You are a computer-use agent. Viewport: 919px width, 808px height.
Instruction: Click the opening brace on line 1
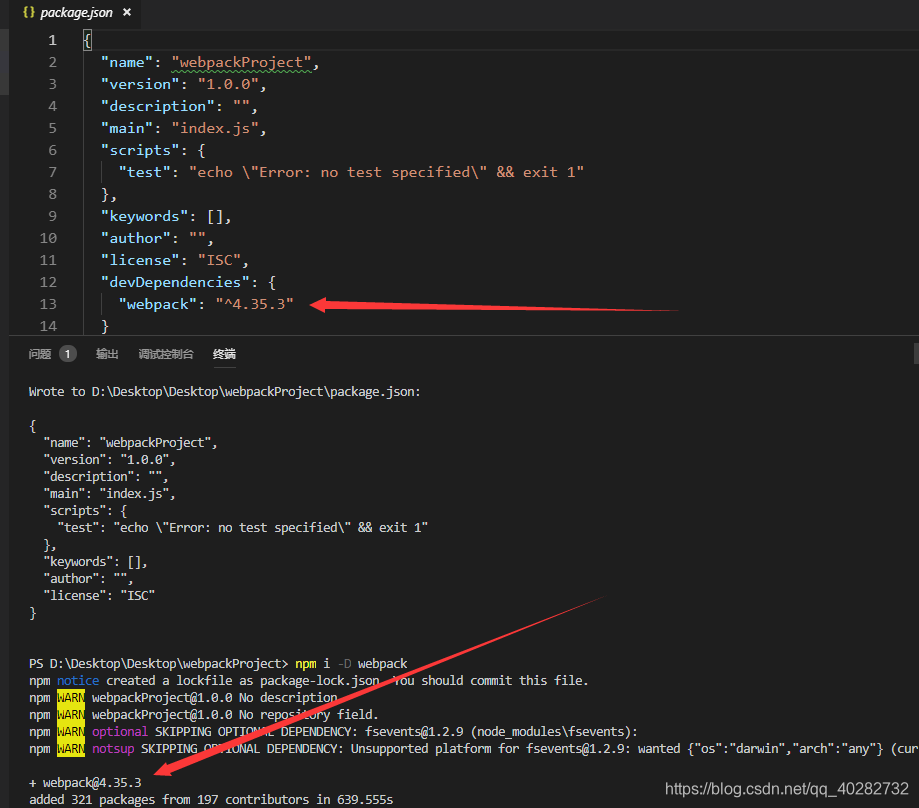[x=87, y=40]
